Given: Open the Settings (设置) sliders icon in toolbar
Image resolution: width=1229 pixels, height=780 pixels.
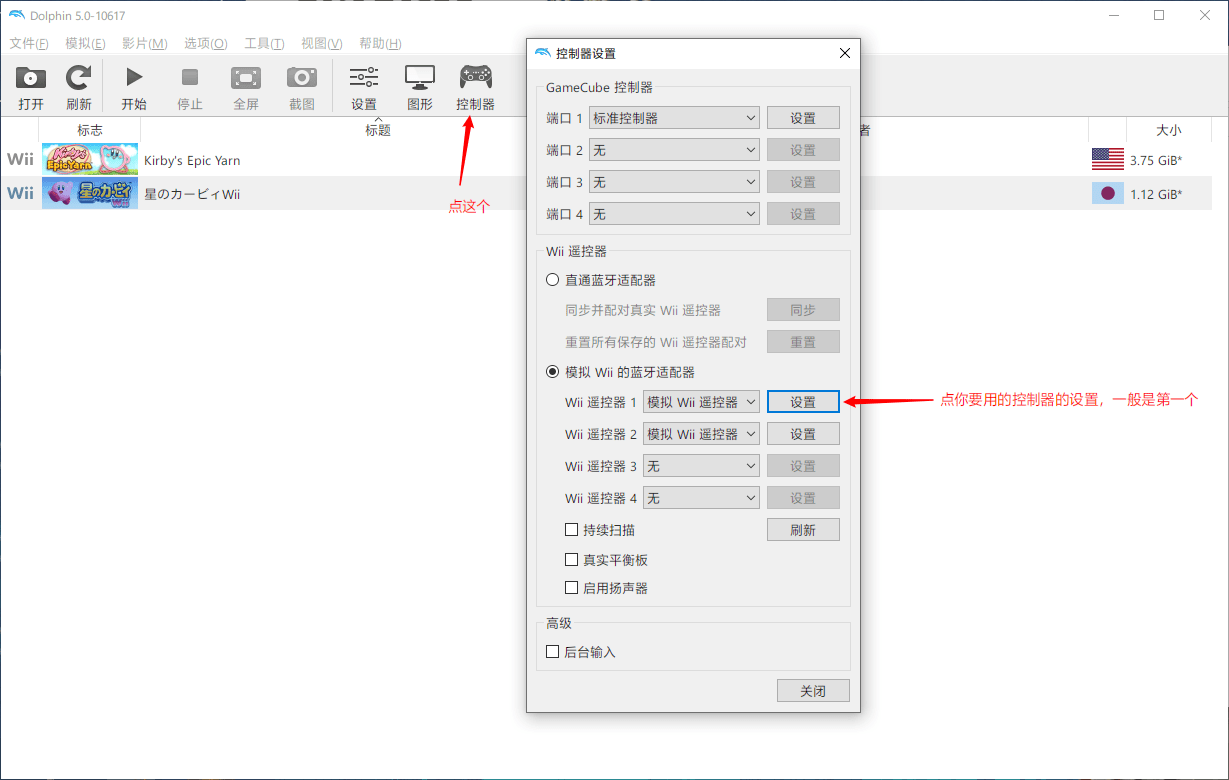Looking at the screenshot, I should (x=364, y=78).
